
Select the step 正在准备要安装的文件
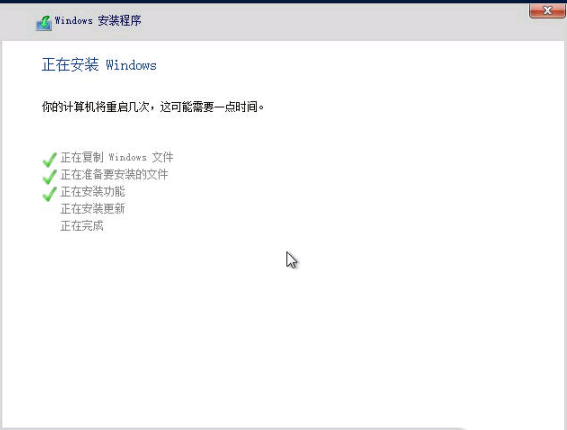[x=114, y=174]
